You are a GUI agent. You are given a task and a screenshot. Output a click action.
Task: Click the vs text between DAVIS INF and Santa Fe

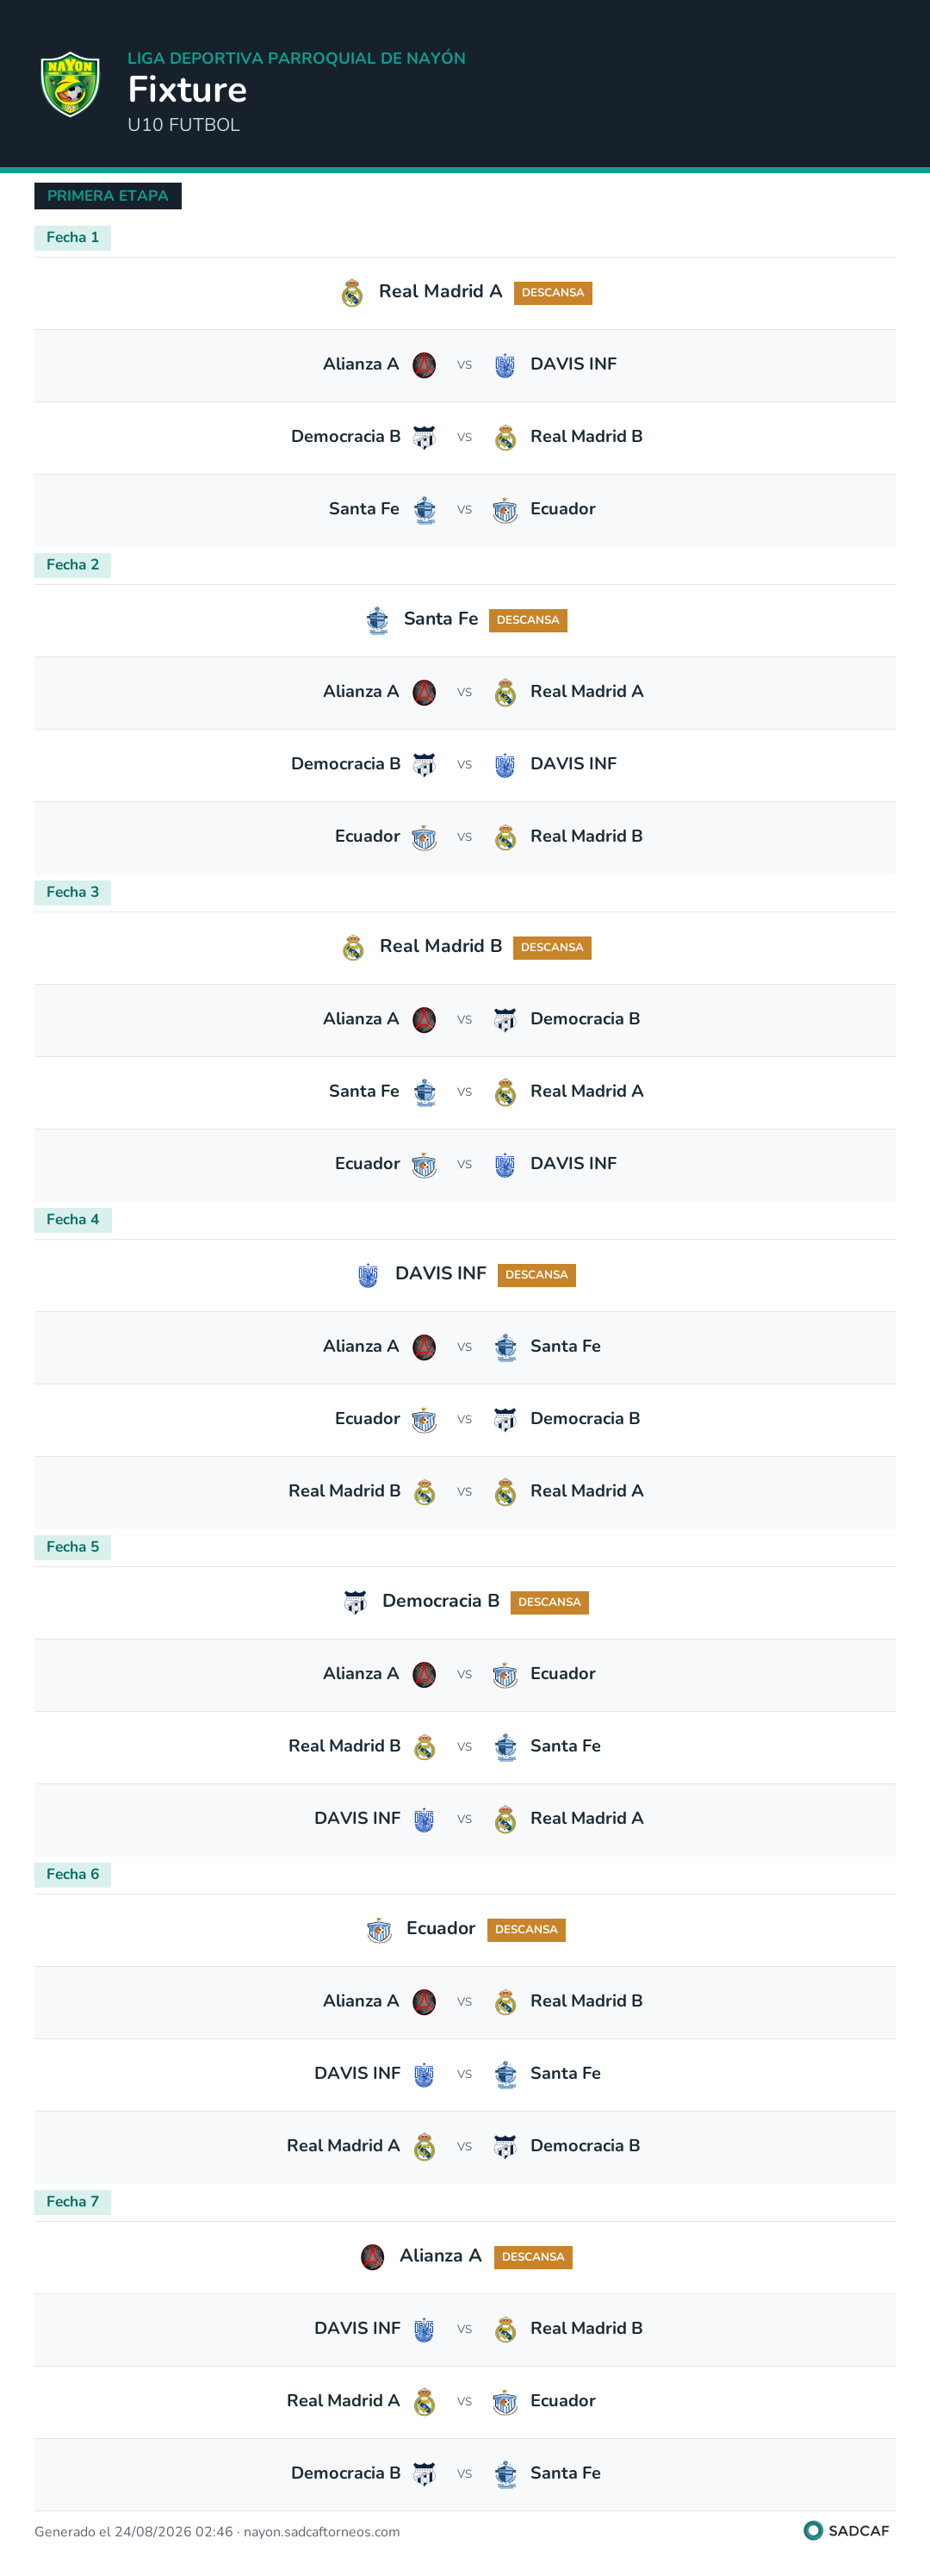tap(464, 2074)
